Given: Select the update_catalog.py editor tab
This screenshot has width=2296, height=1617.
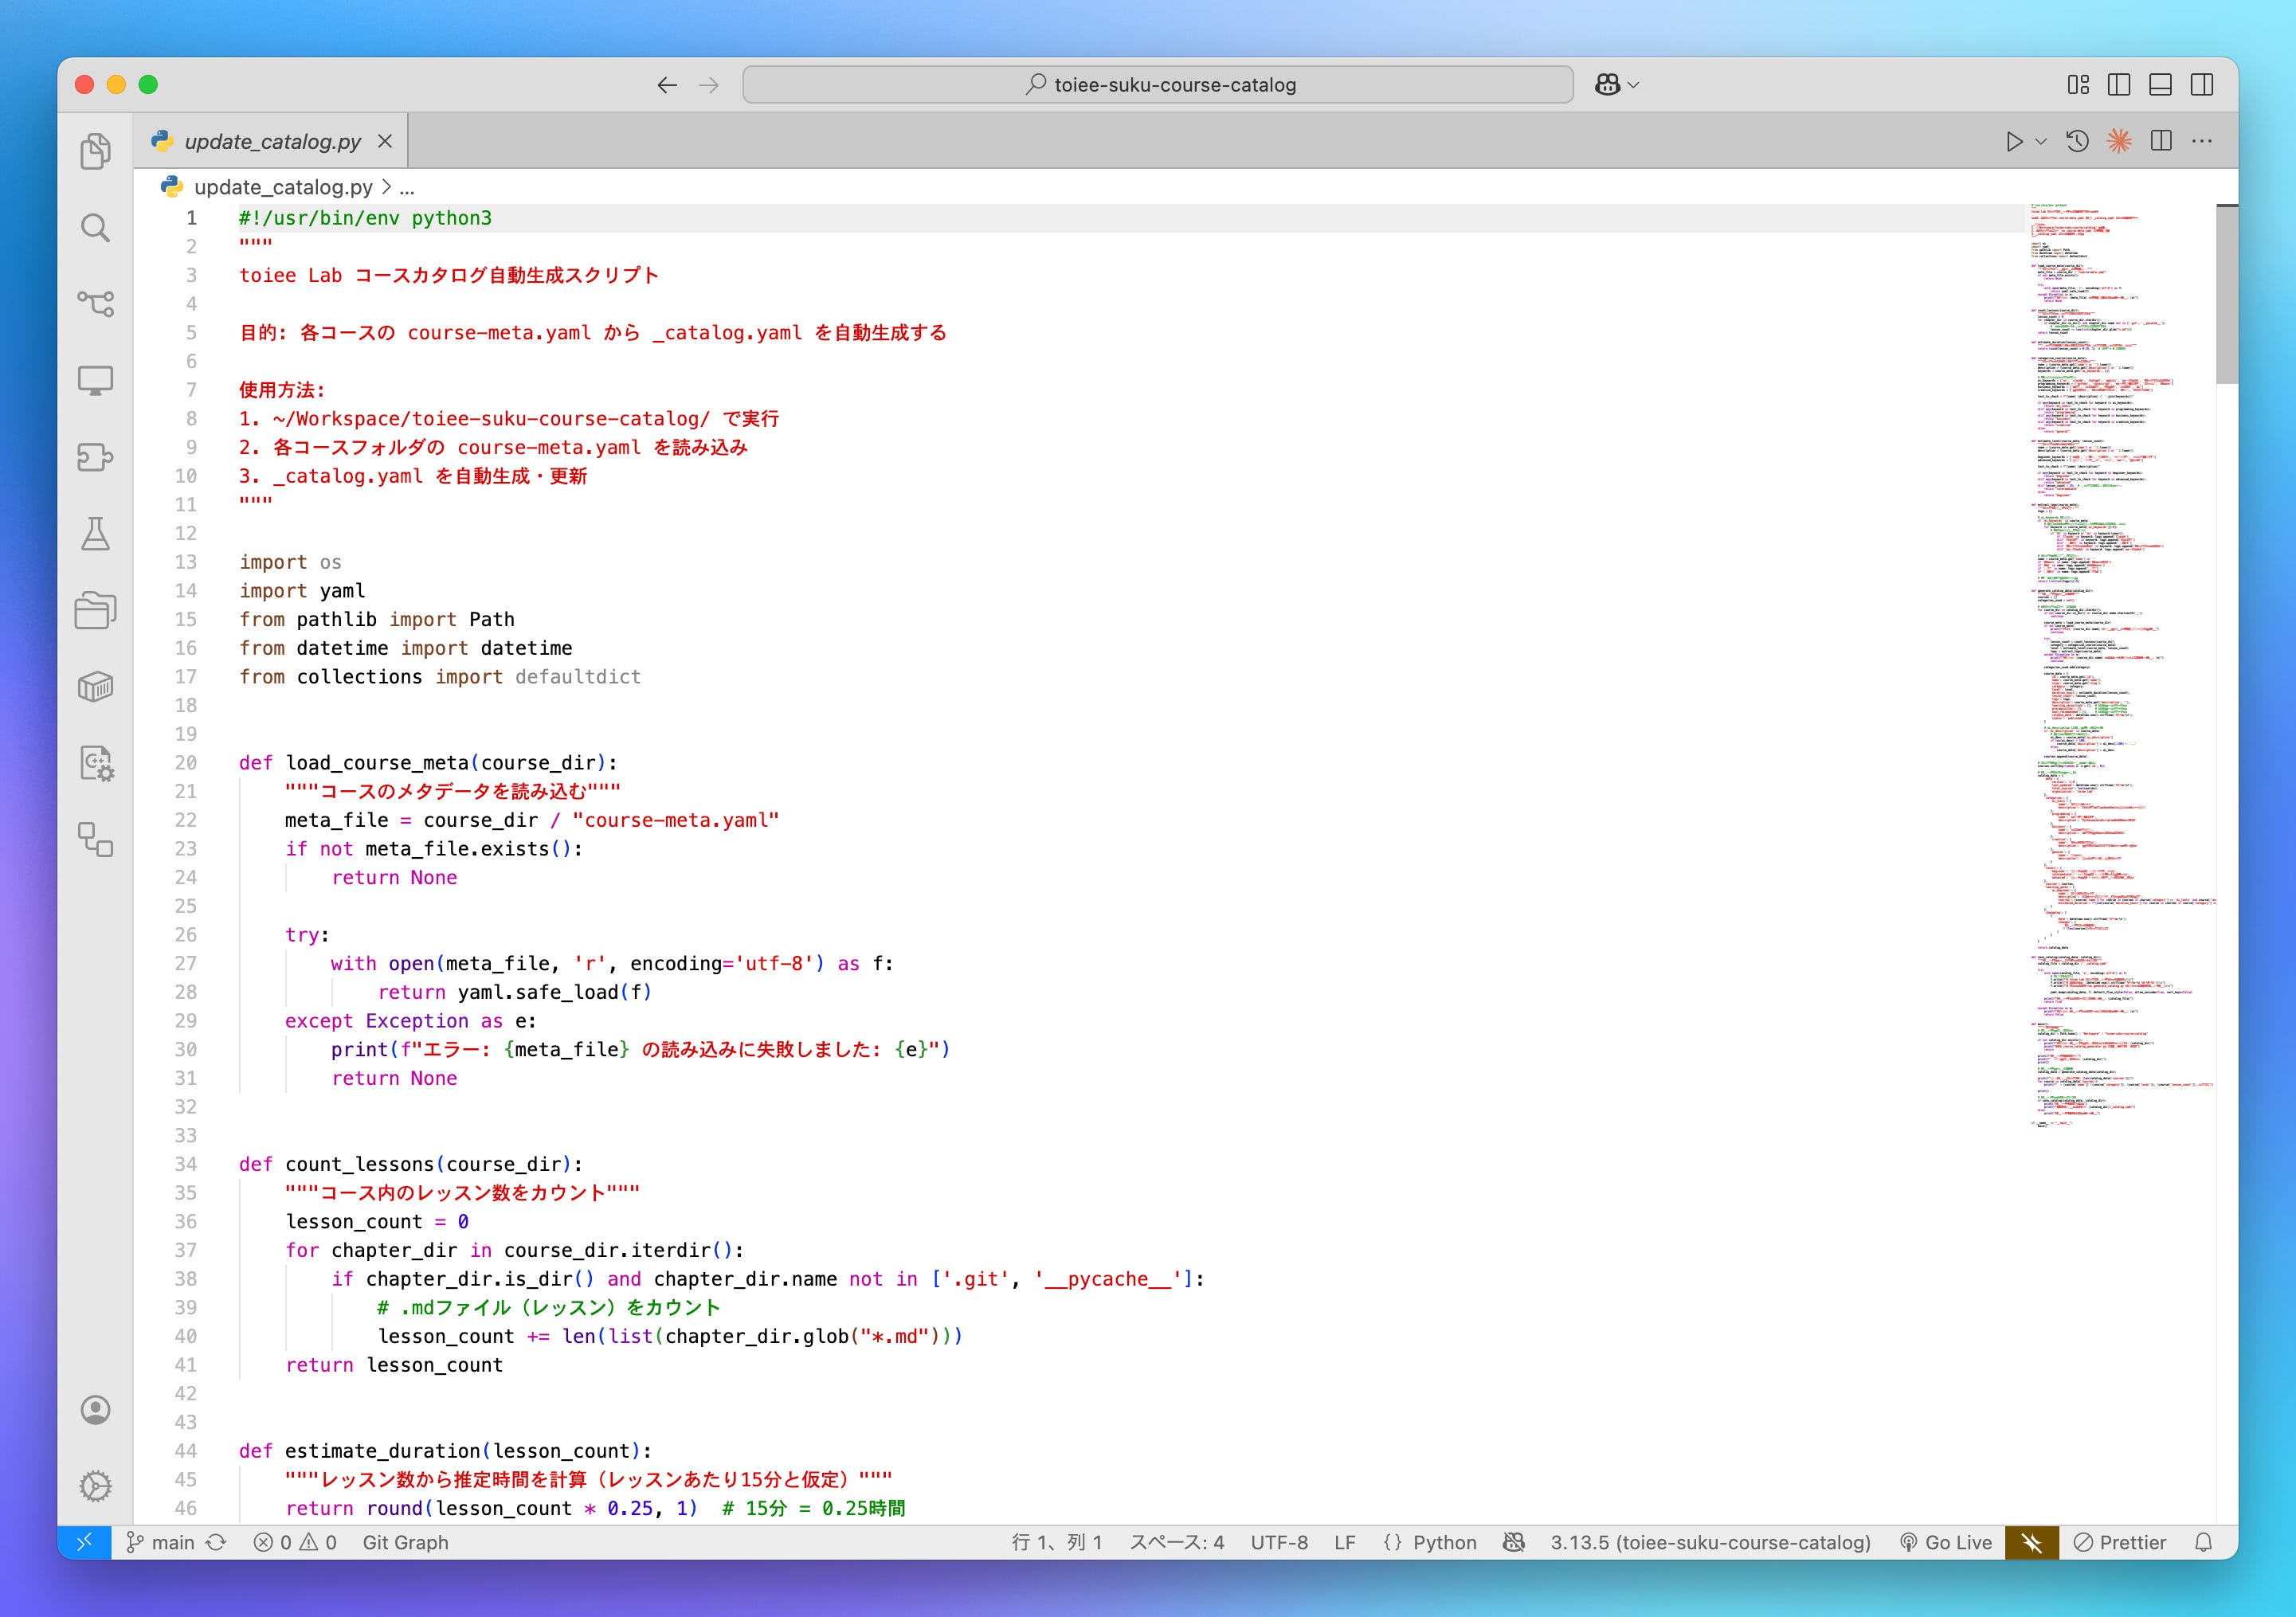Looking at the screenshot, I should tap(272, 141).
